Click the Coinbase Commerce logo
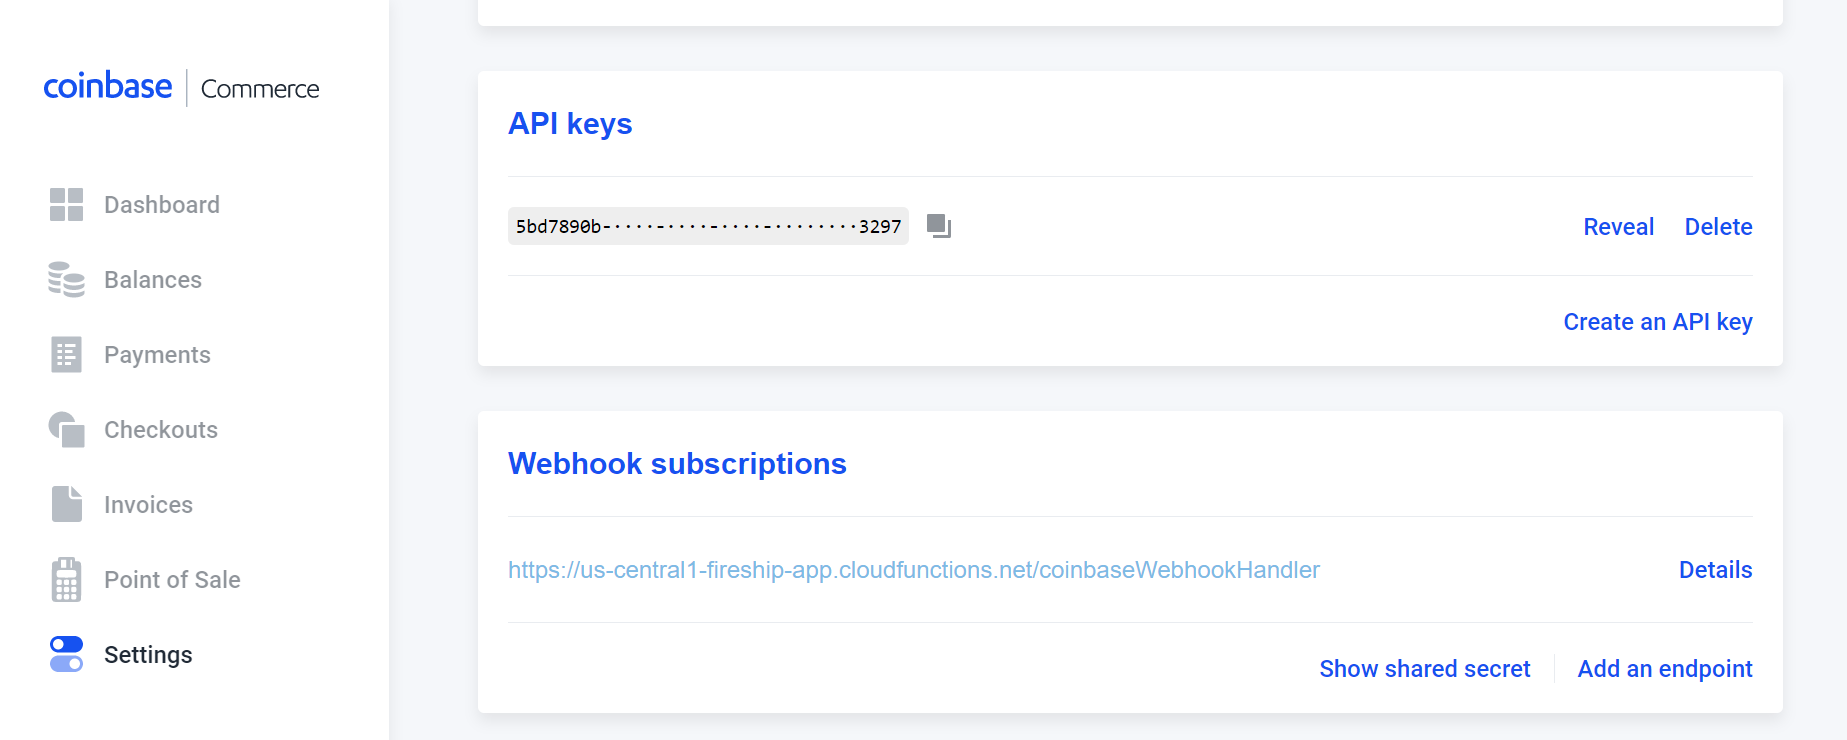The image size is (1847, 740). (x=181, y=88)
